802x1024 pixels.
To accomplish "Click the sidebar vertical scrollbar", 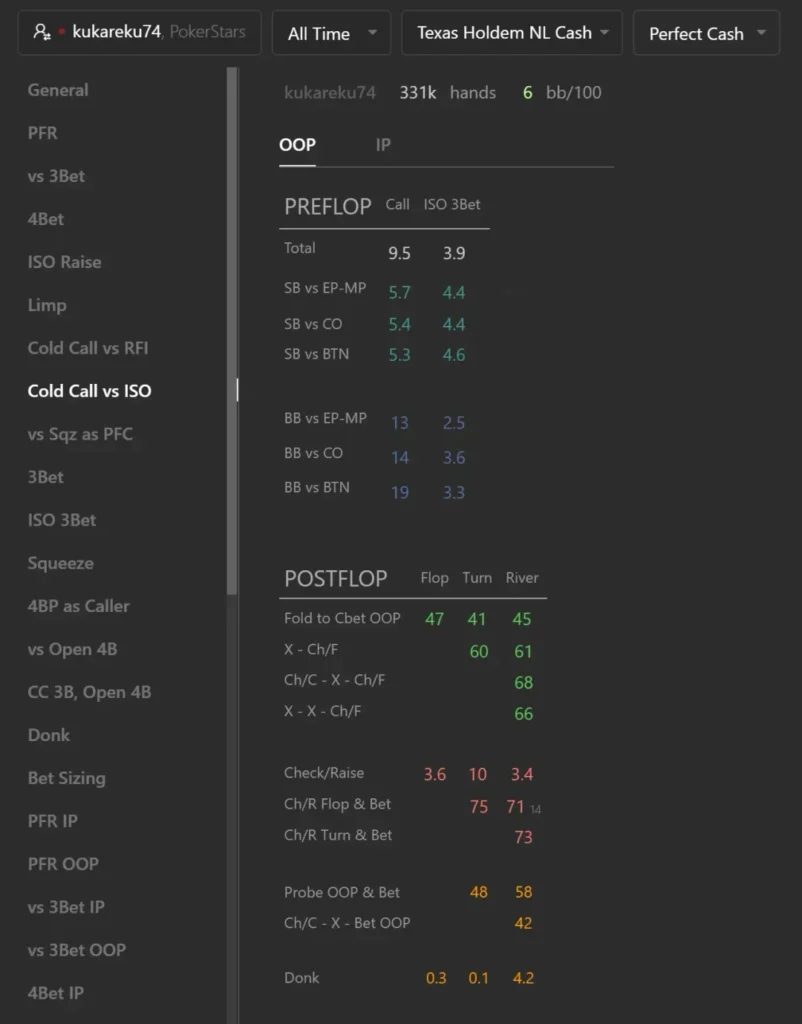I will coord(232,330).
